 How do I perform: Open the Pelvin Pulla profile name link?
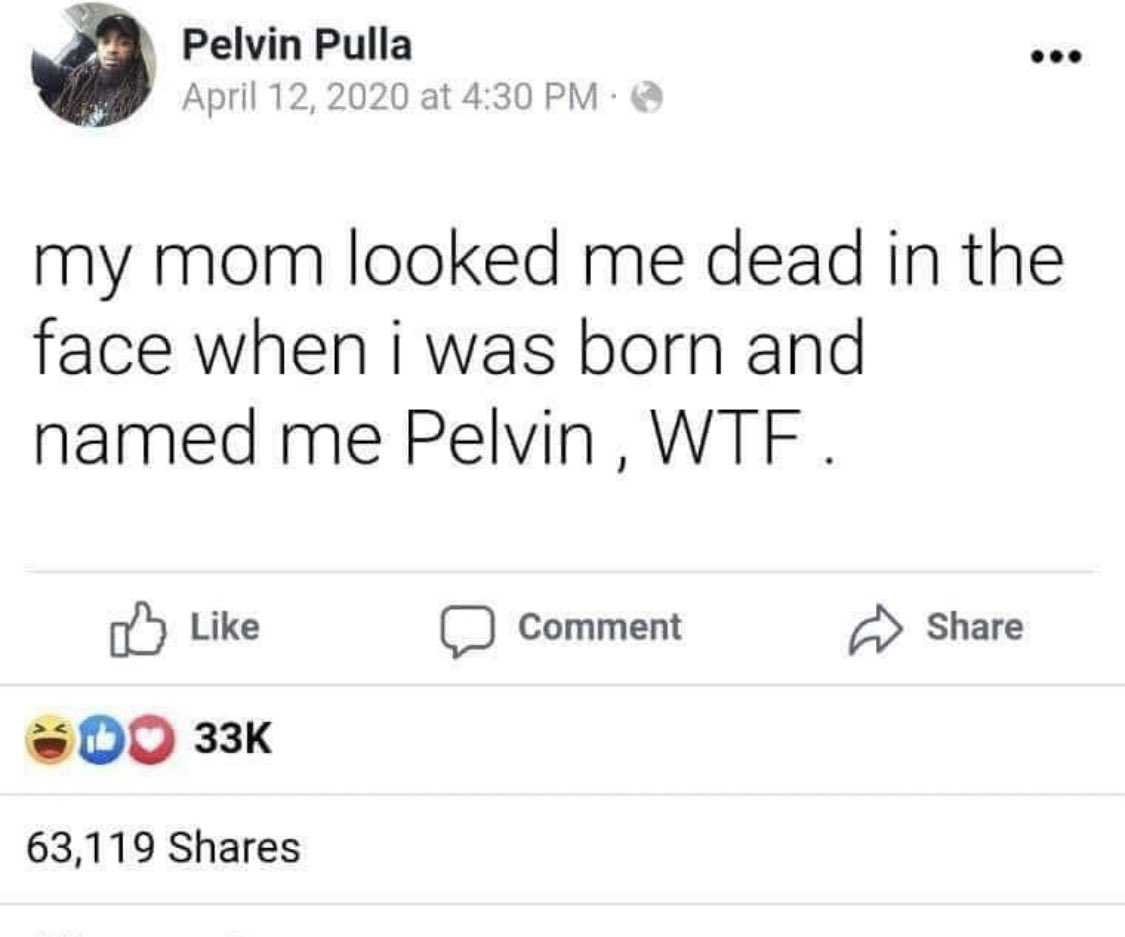(296, 45)
